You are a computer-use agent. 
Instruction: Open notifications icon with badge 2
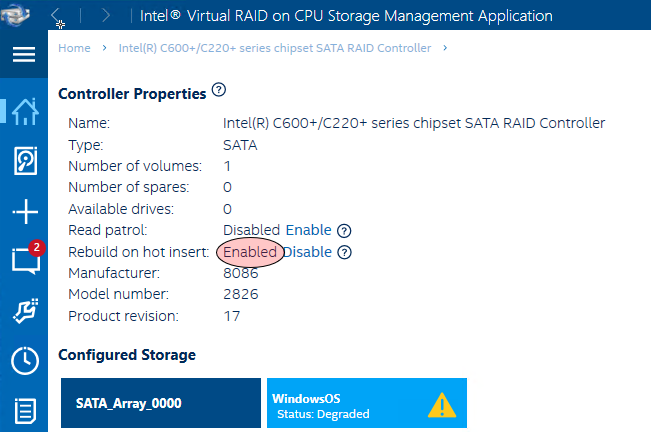(x=27, y=258)
